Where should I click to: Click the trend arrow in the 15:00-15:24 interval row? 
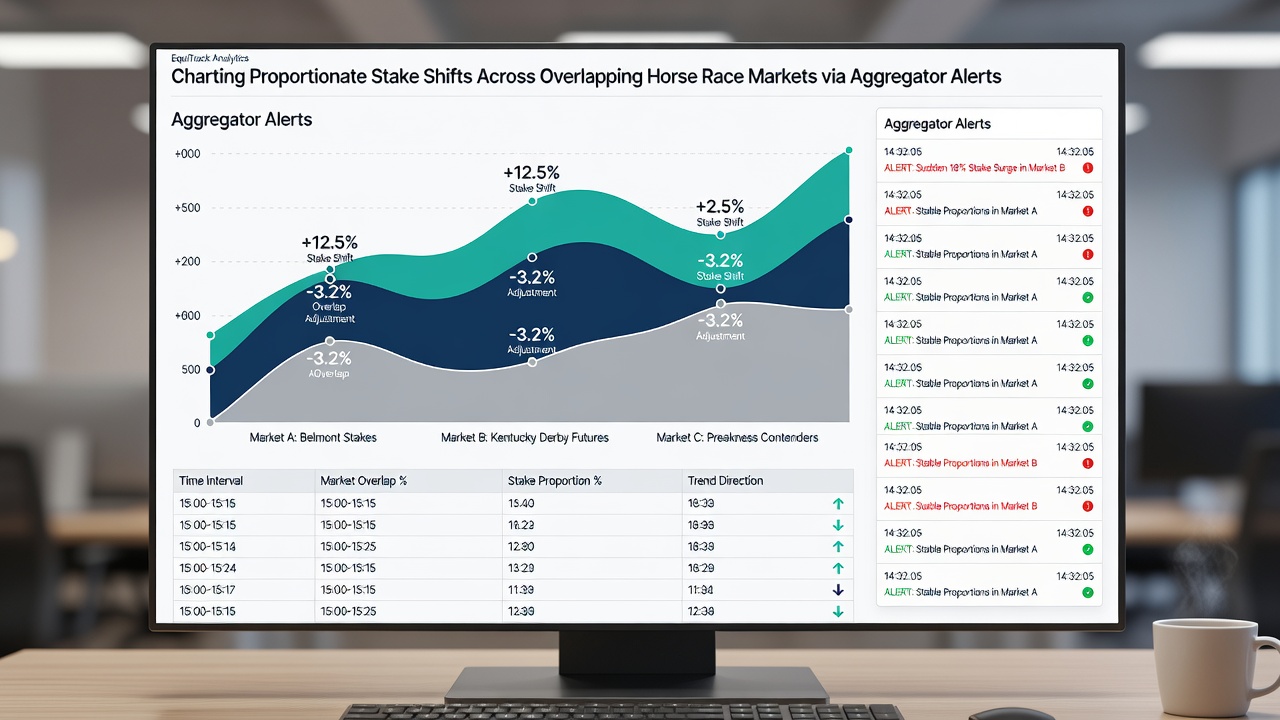[838, 568]
